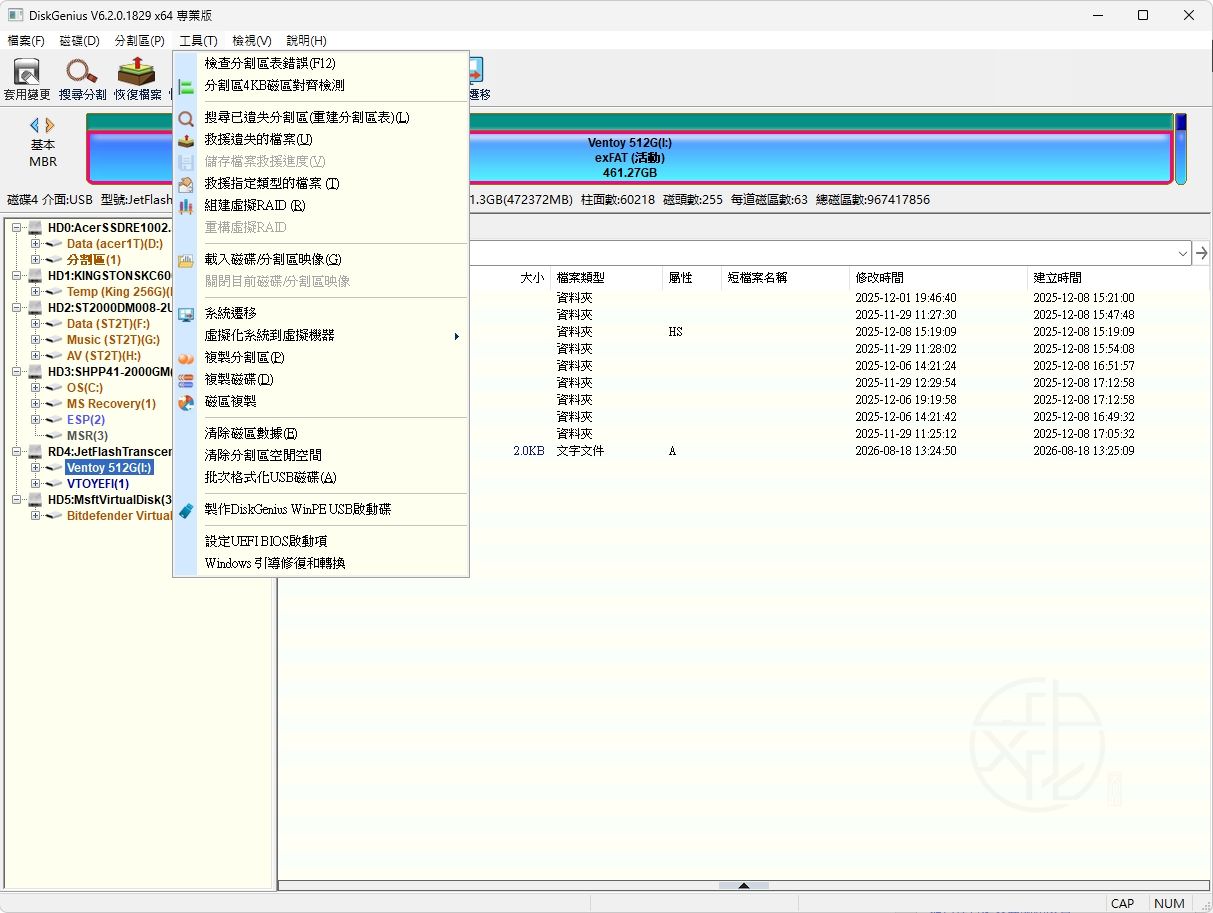Click the go arrow button beside path box

click(x=1202, y=254)
